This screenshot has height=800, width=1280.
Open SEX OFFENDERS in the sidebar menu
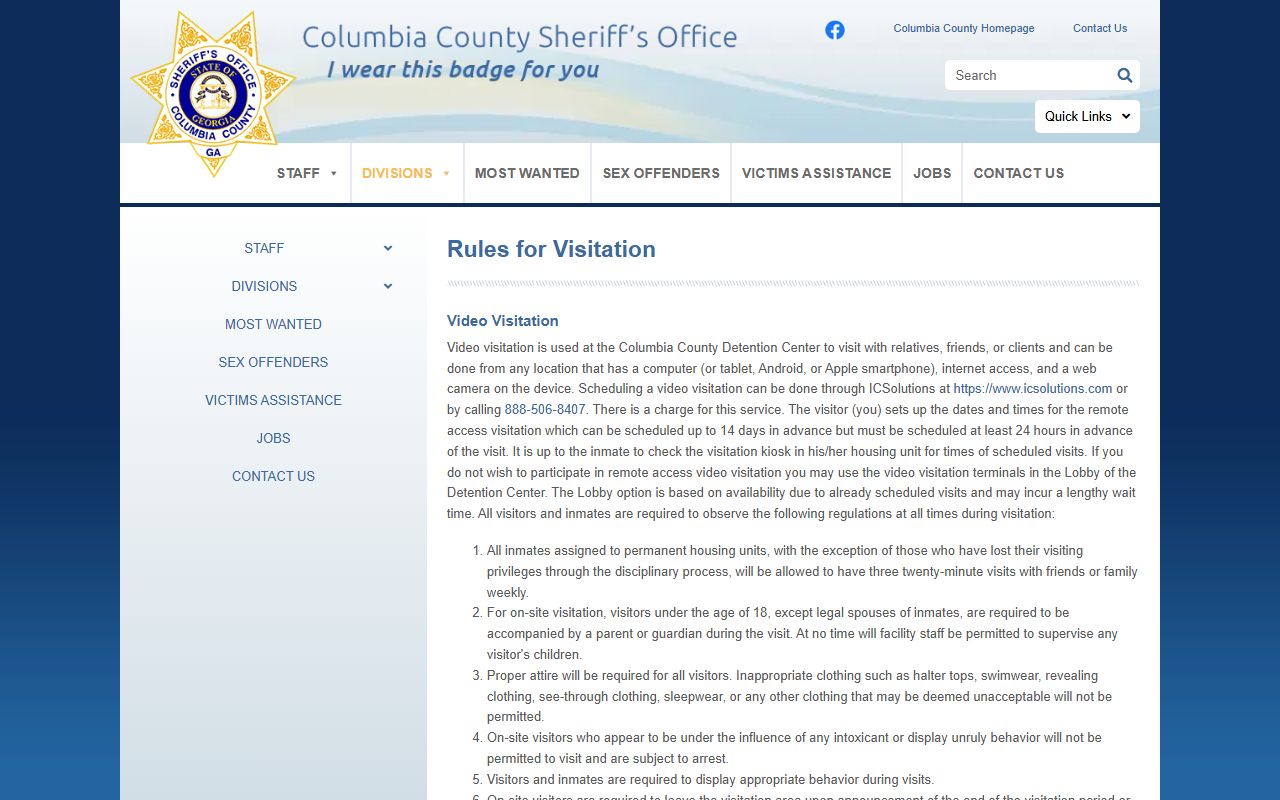[273, 362]
